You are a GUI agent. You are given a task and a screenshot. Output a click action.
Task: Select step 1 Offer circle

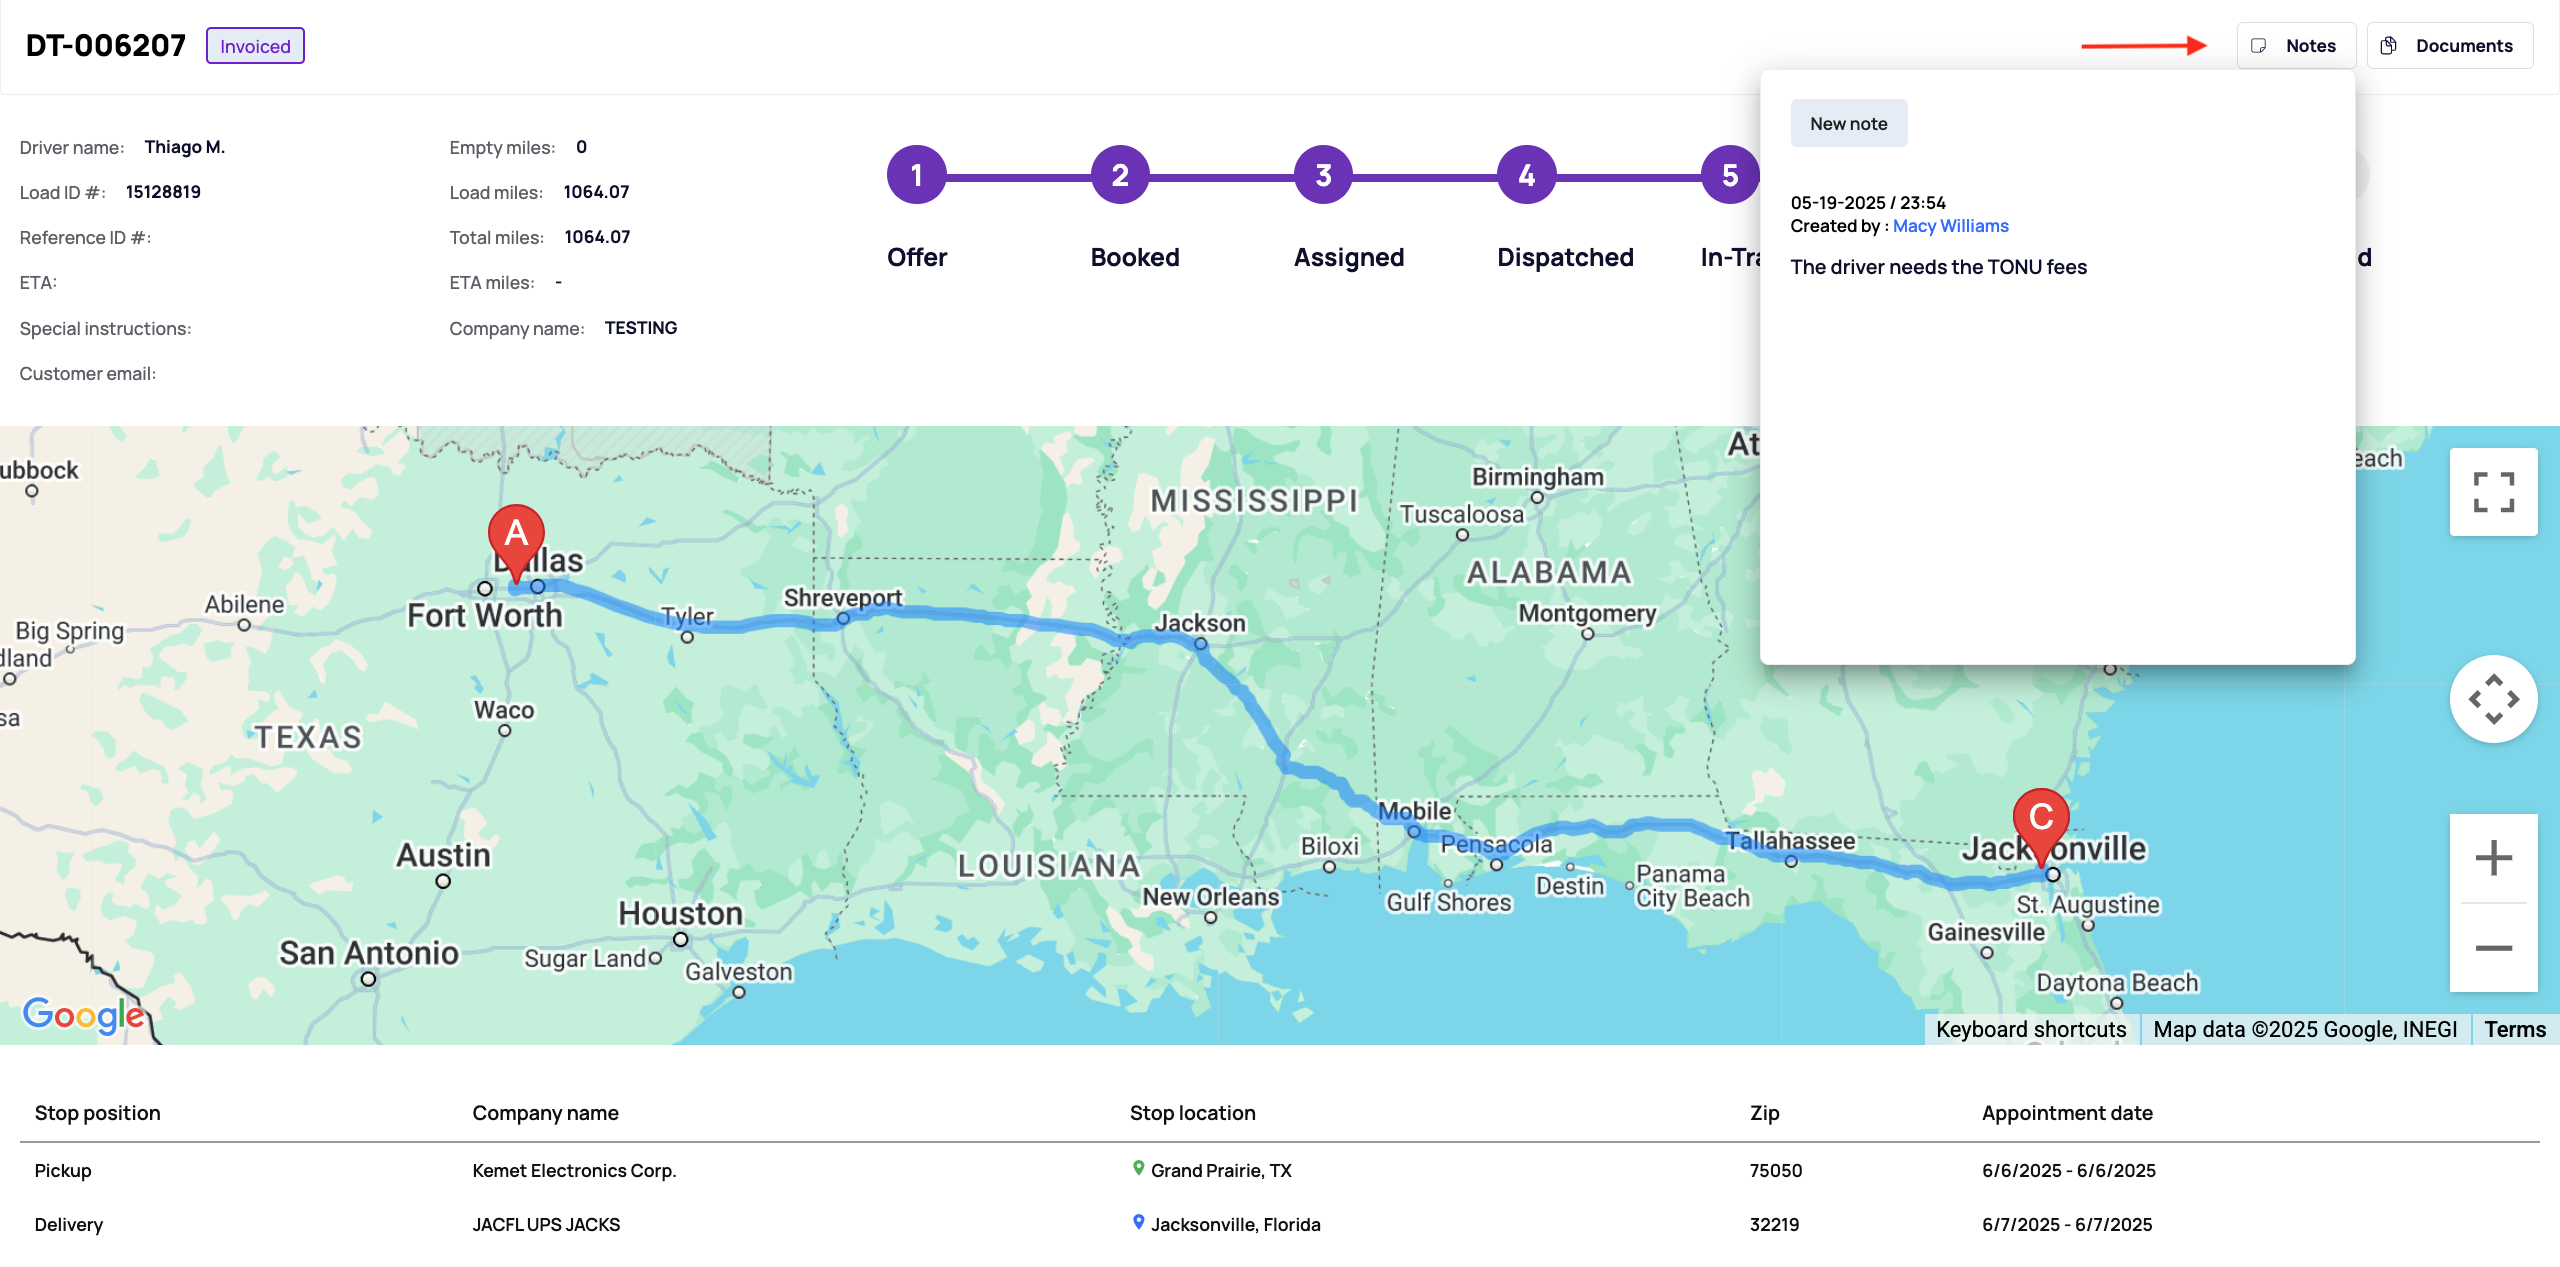pos(916,175)
